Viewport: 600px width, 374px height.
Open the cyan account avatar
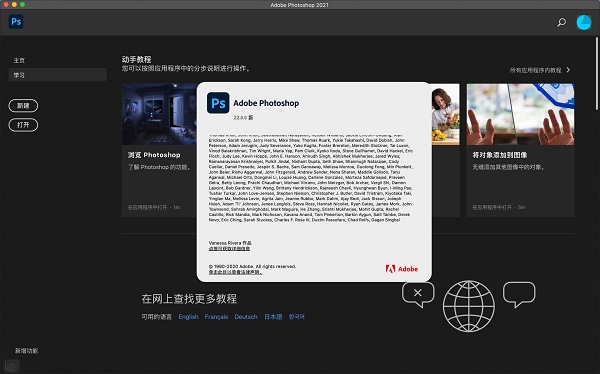pyautogui.click(x=584, y=22)
